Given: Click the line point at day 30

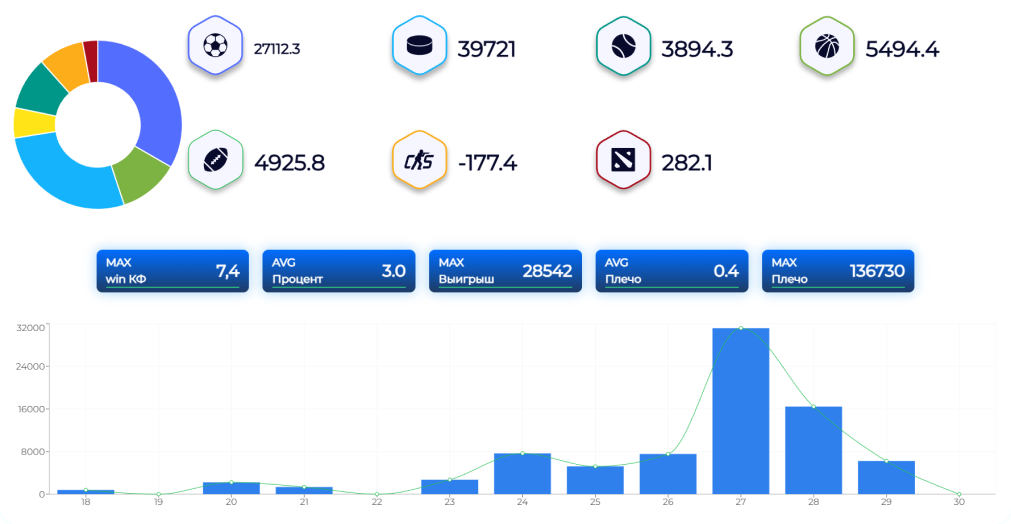Looking at the screenshot, I should (959, 494).
